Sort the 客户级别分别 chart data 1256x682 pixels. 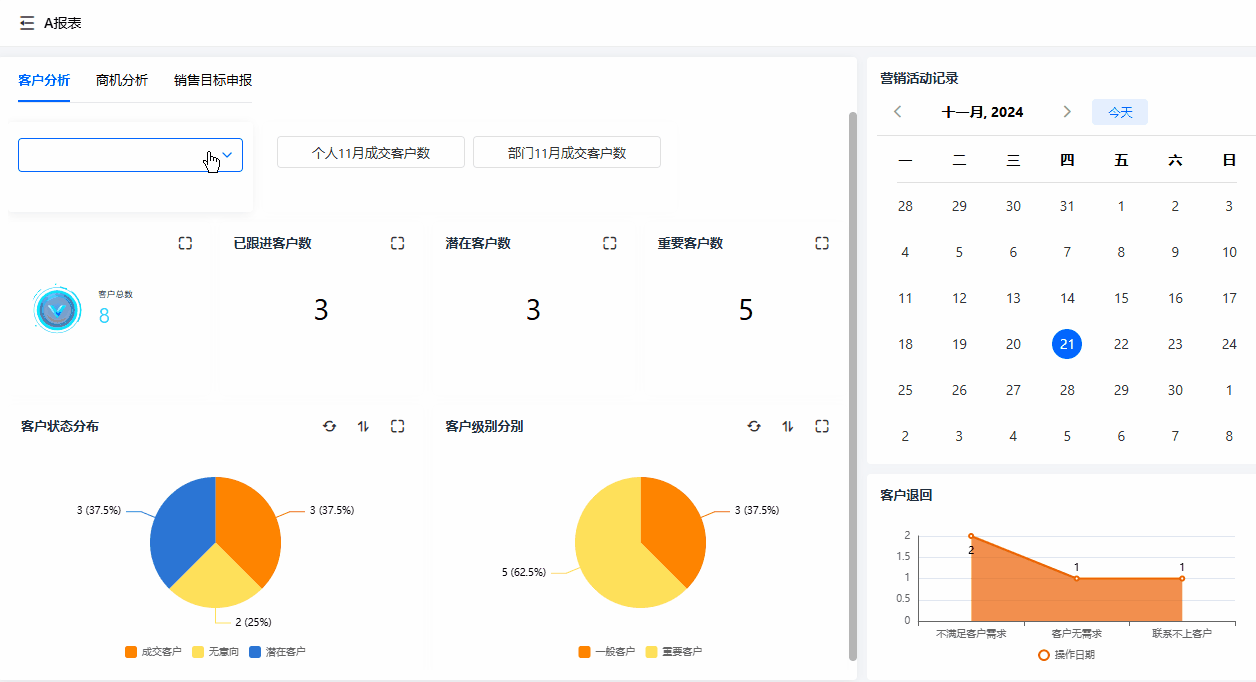[788, 426]
